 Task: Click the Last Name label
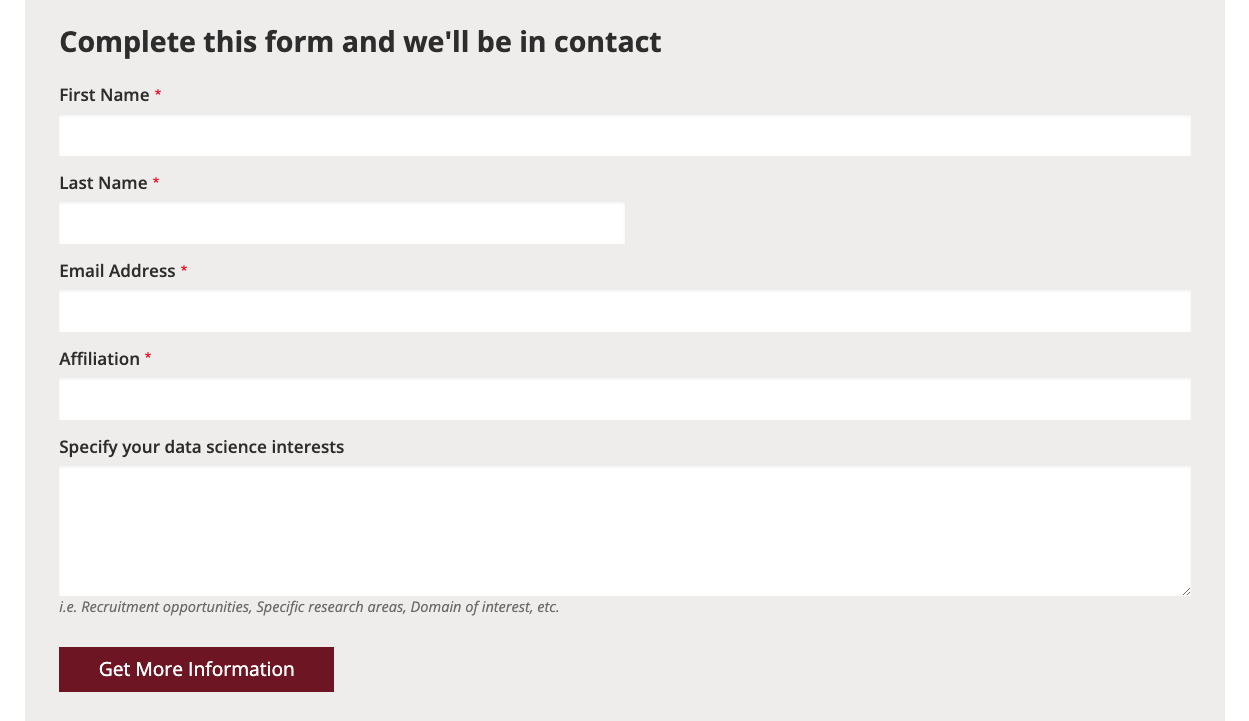103,183
